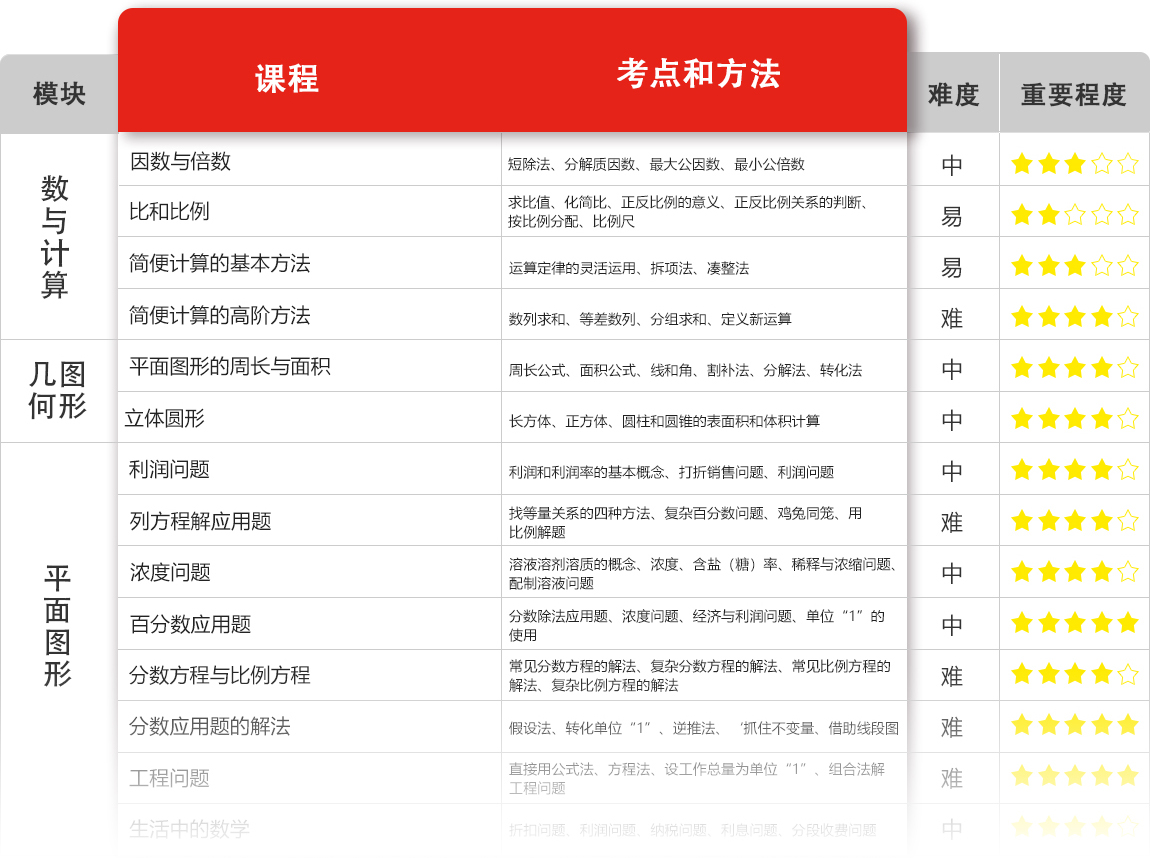Image resolution: width=1150 pixels, height=858 pixels.
Task: Click the course 简便计算的高阶方法
Action: (219, 315)
